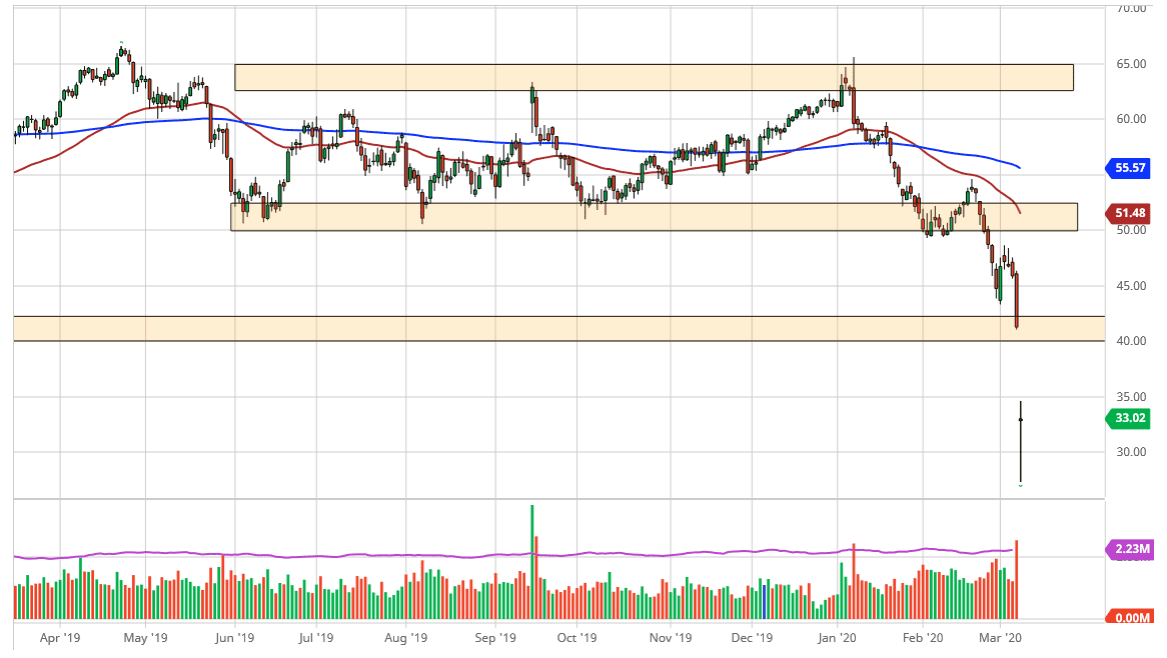Image resolution: width=1167 pixels, height=658 pixels.
Task: Click the tall red volume bar in March 2020
Action: pos(1016,580)
